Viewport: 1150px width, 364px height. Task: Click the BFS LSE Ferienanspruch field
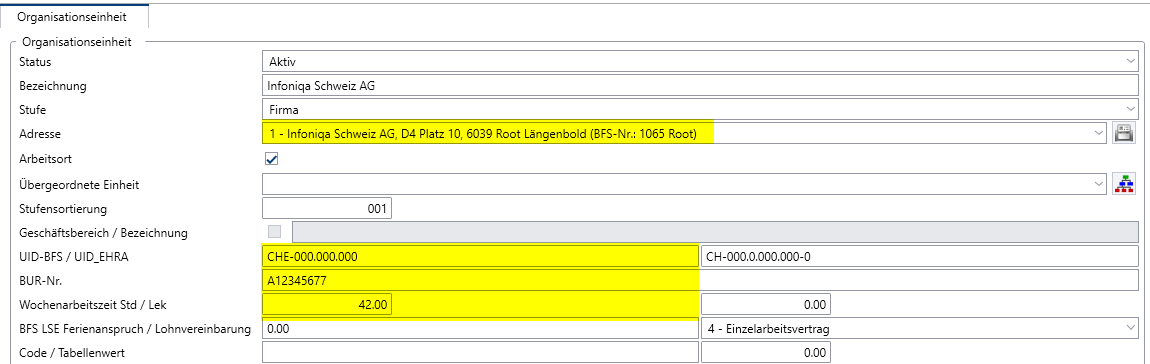tap(480, 330)
